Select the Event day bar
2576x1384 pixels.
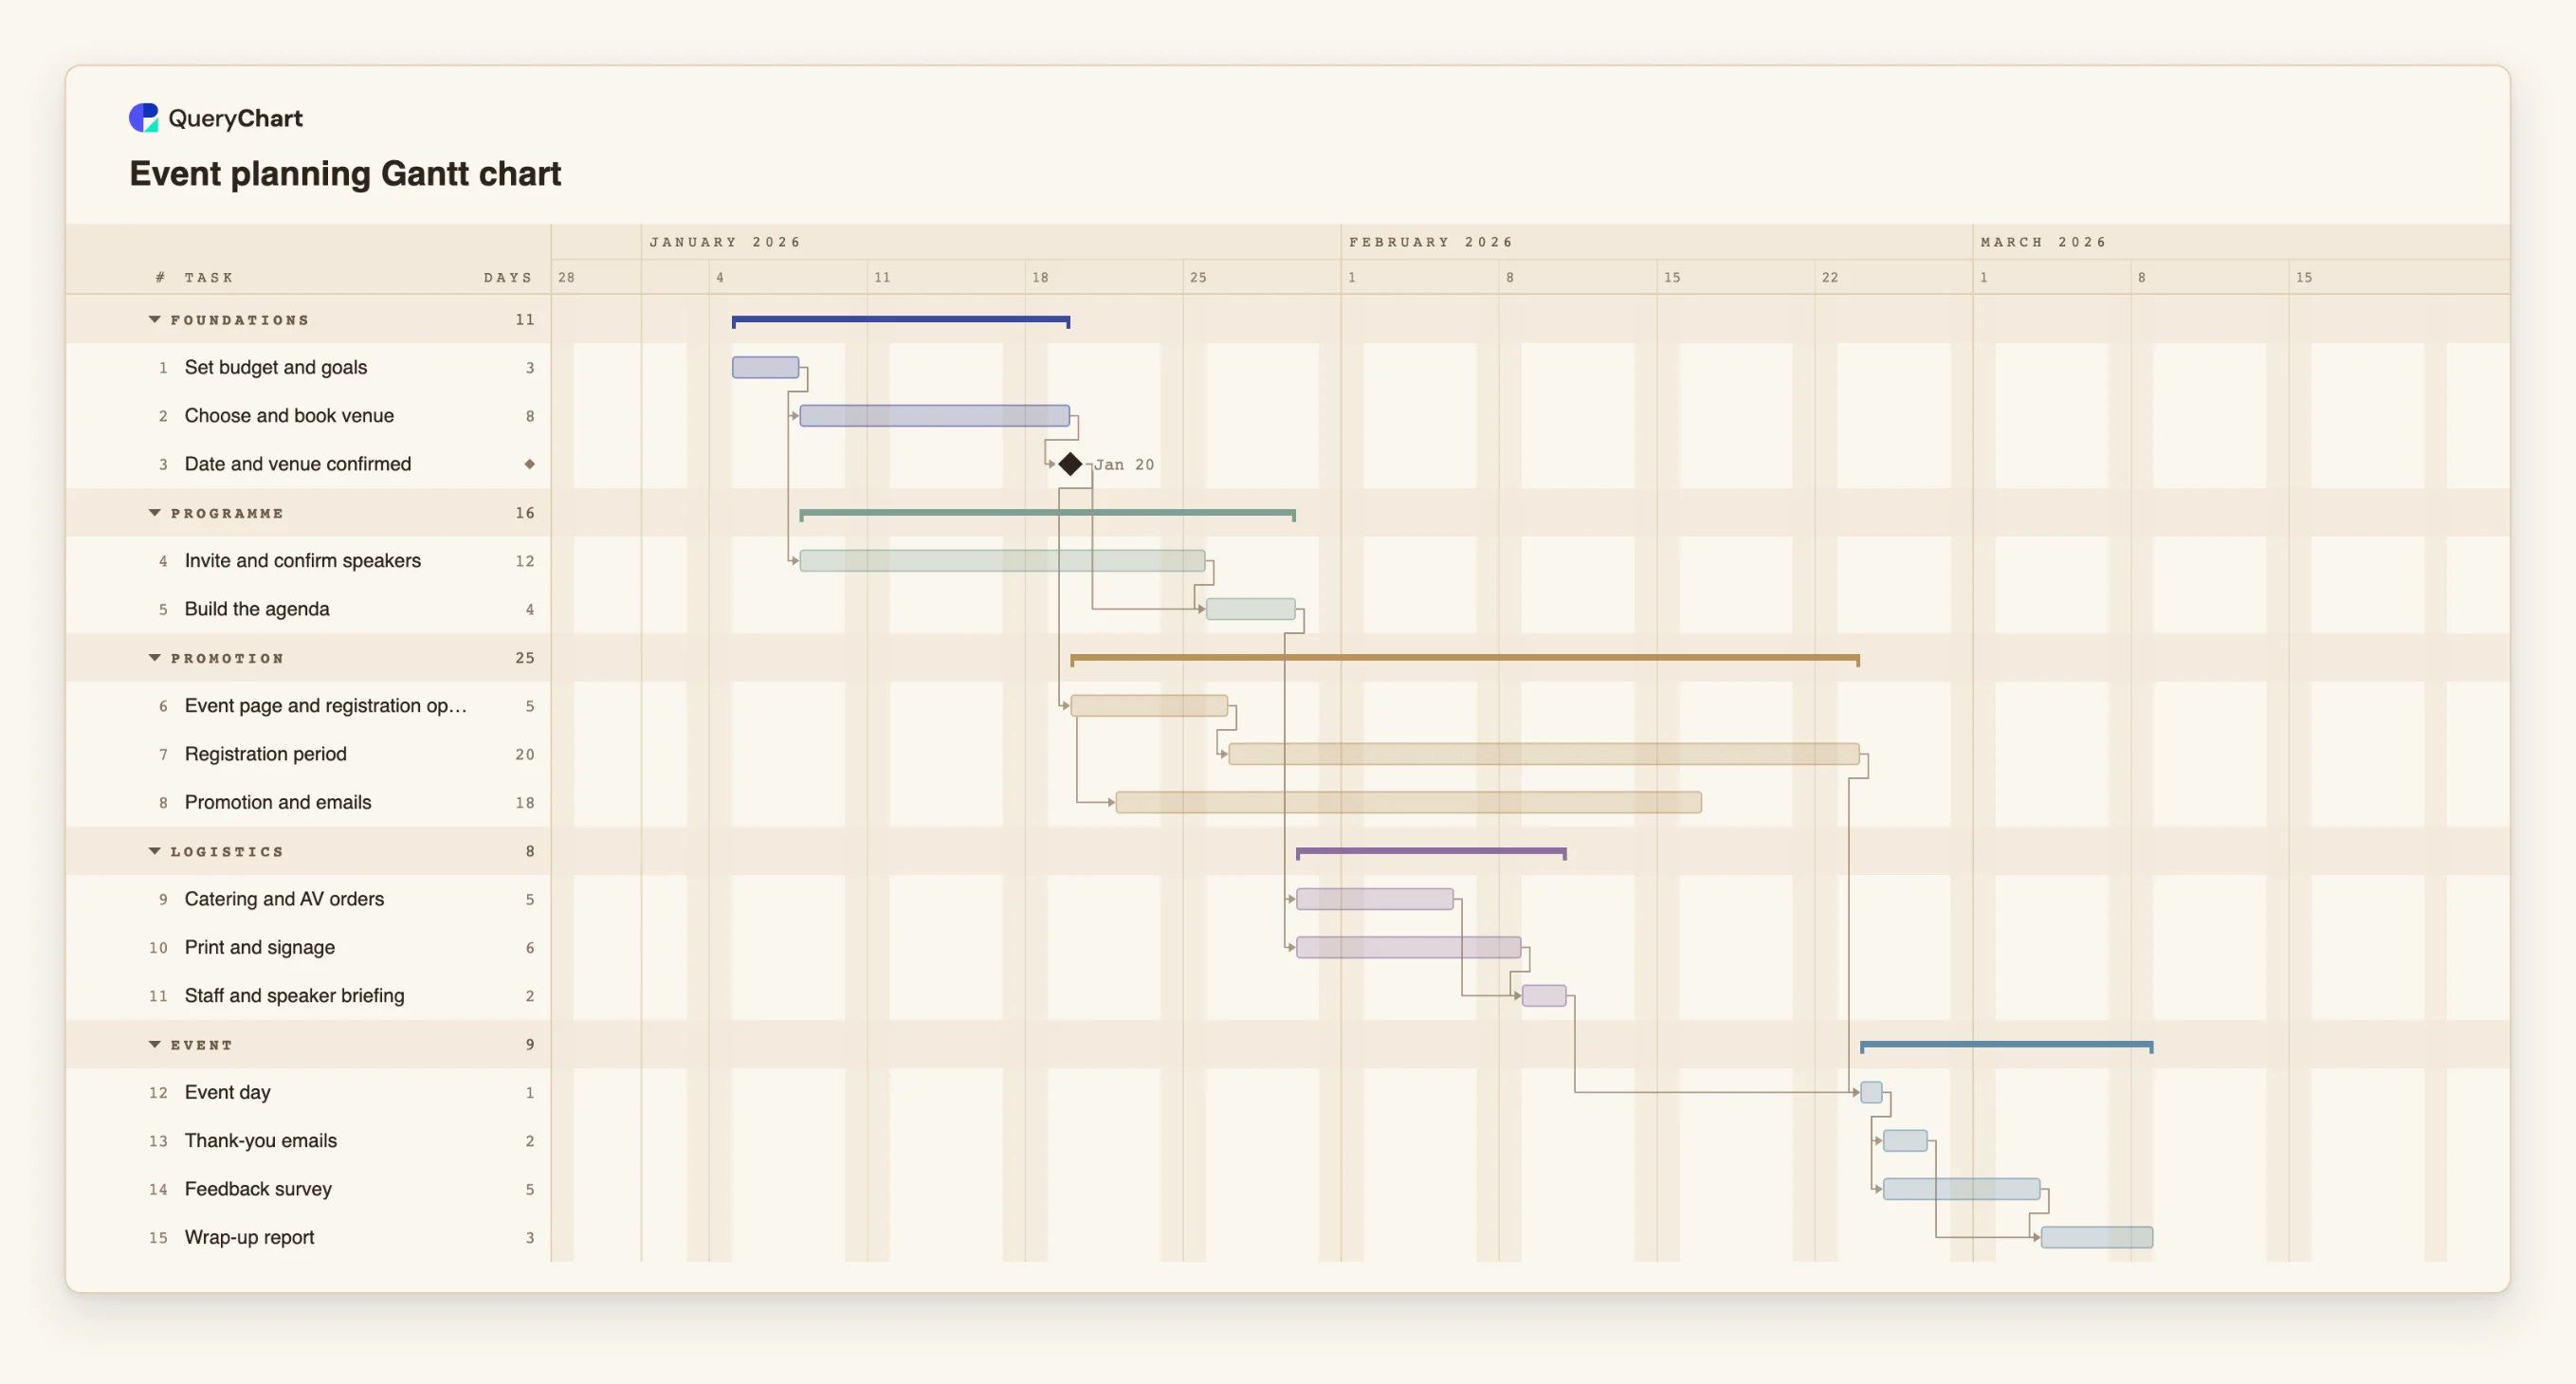coord(1871,1092)
